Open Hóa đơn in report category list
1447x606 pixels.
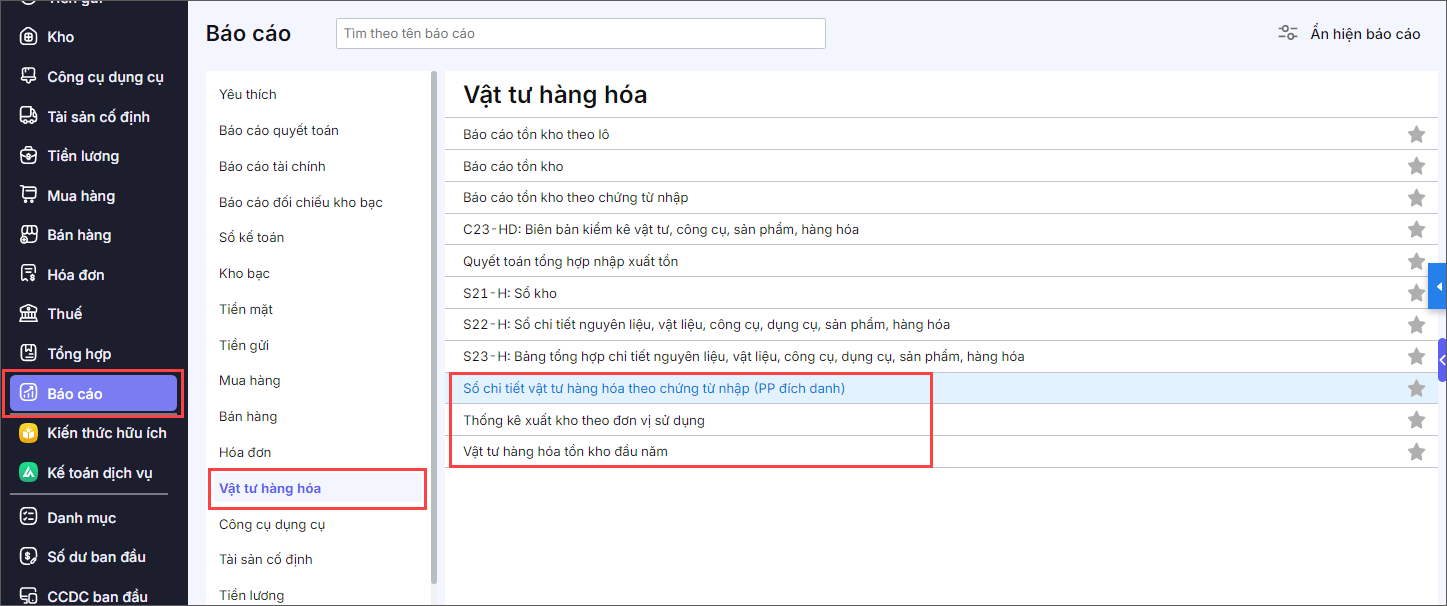[x=245, y=452]
